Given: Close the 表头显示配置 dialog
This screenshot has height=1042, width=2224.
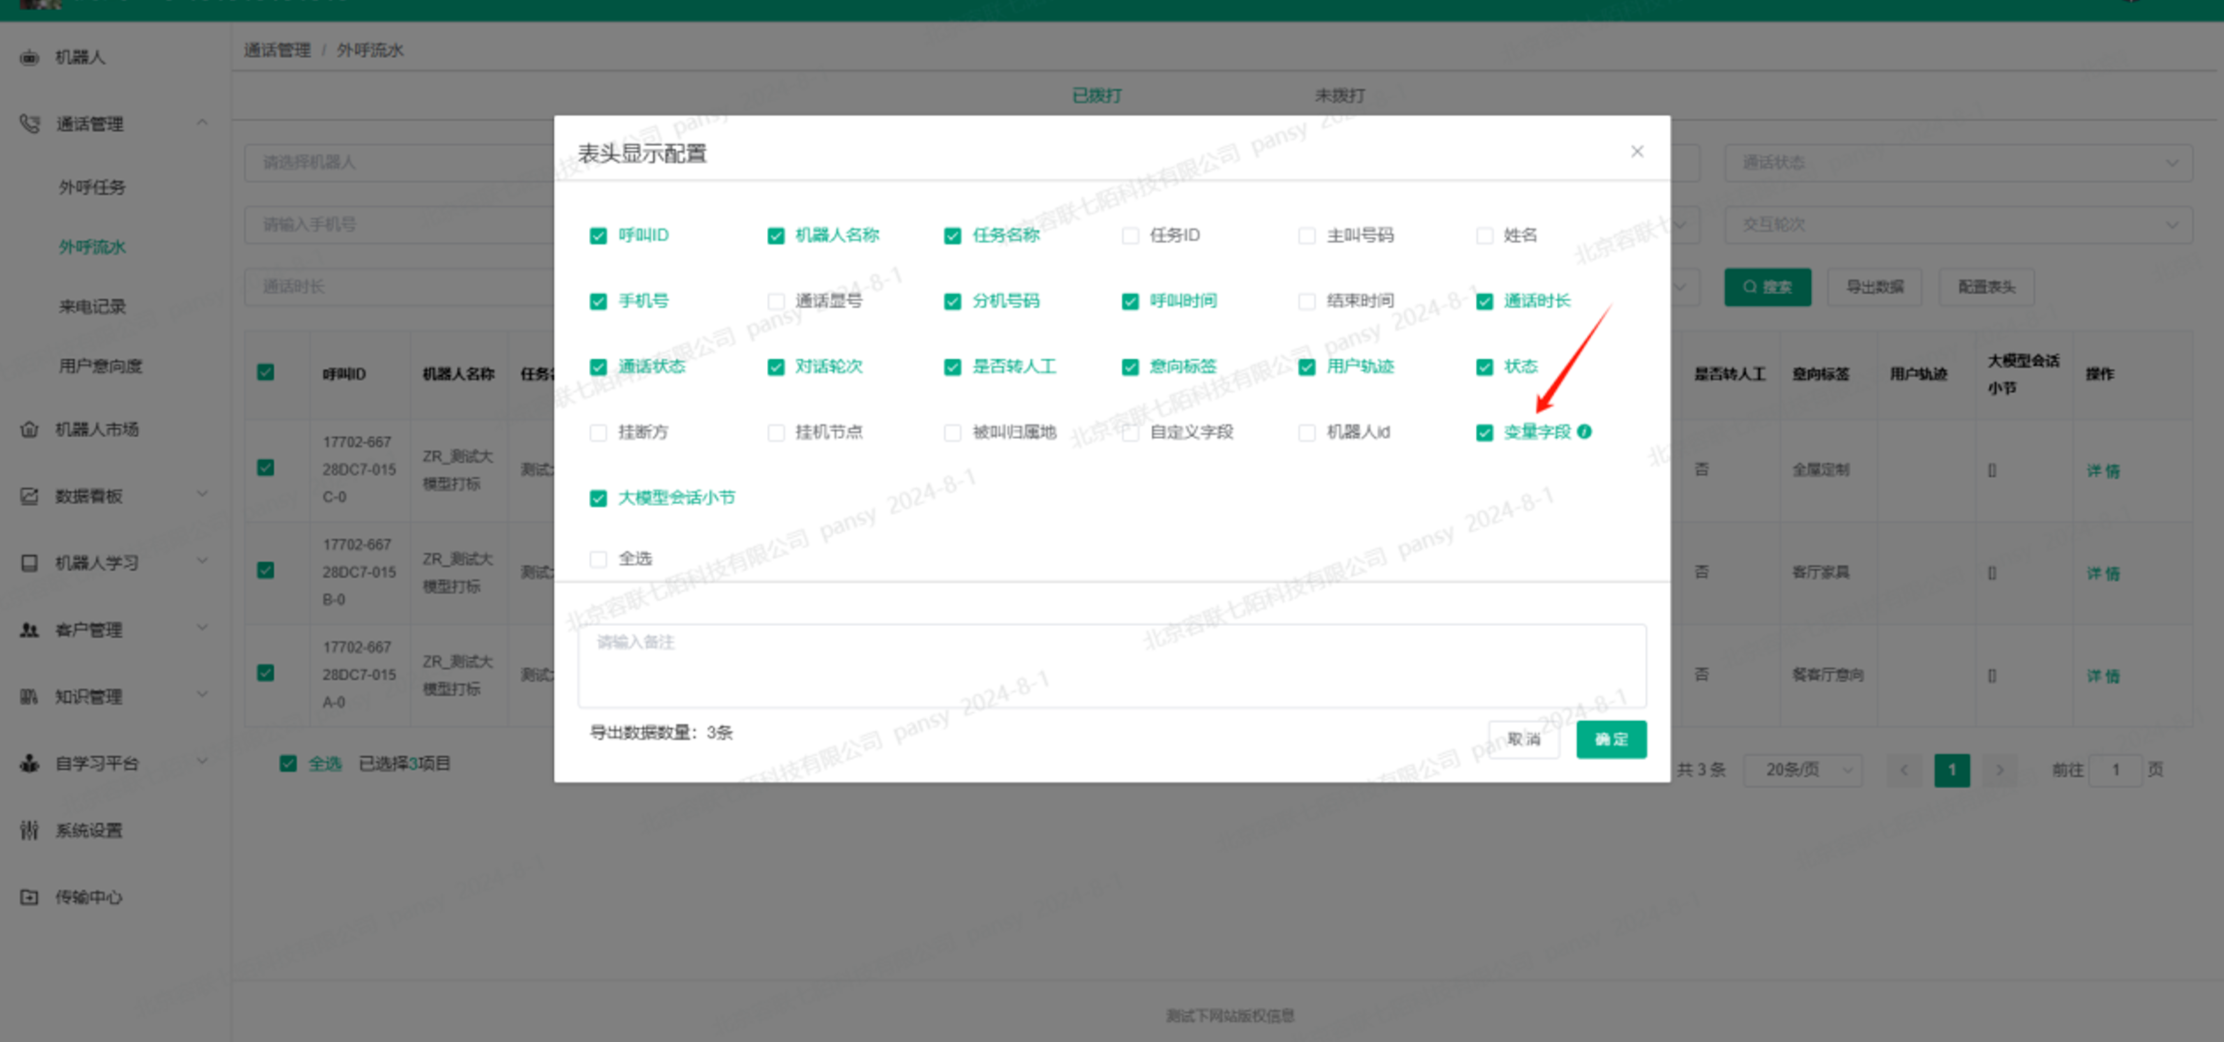Looking at the screenshot, I should click(x=1637, y=152).
